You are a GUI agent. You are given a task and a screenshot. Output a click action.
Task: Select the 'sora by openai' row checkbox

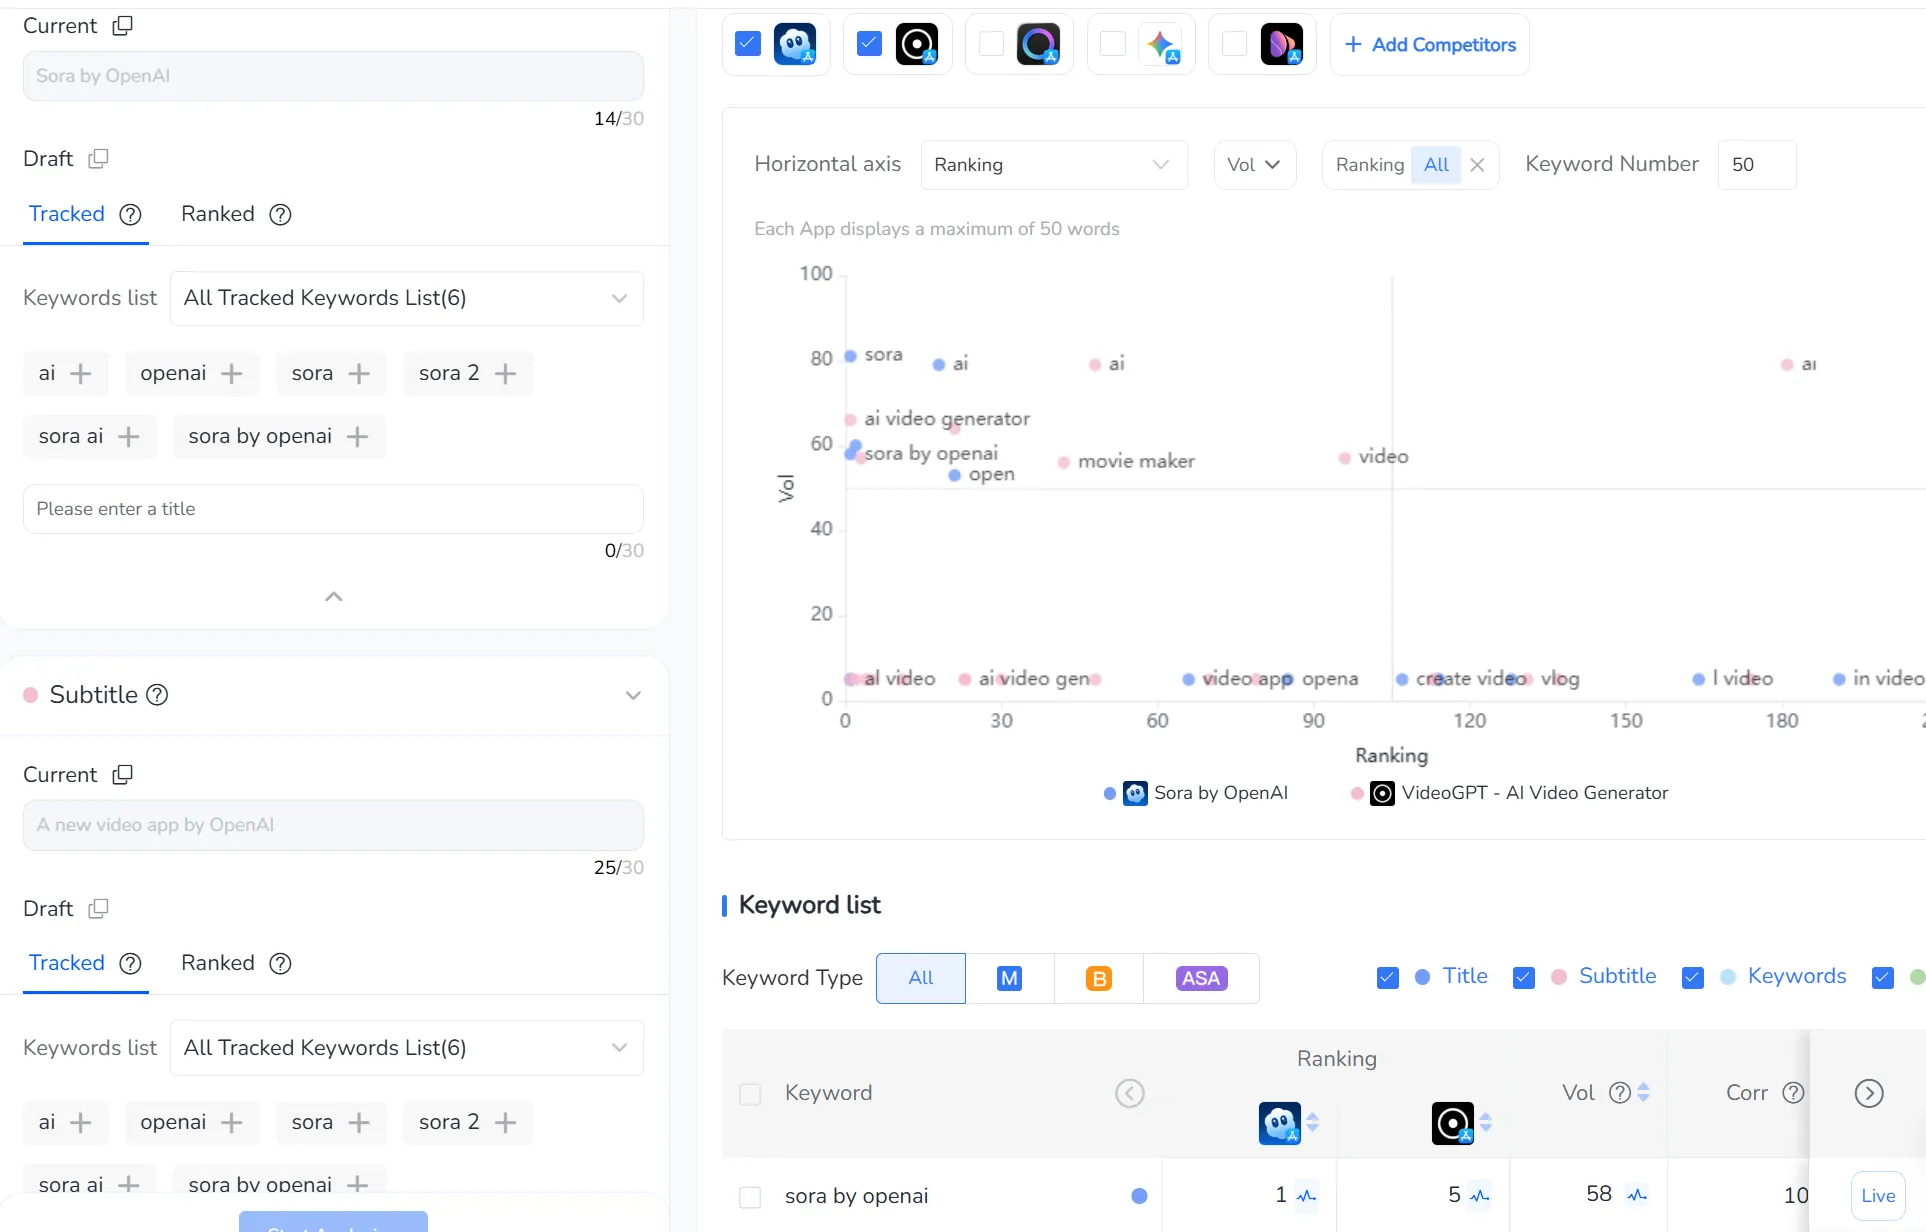[x=750, y=1197]
